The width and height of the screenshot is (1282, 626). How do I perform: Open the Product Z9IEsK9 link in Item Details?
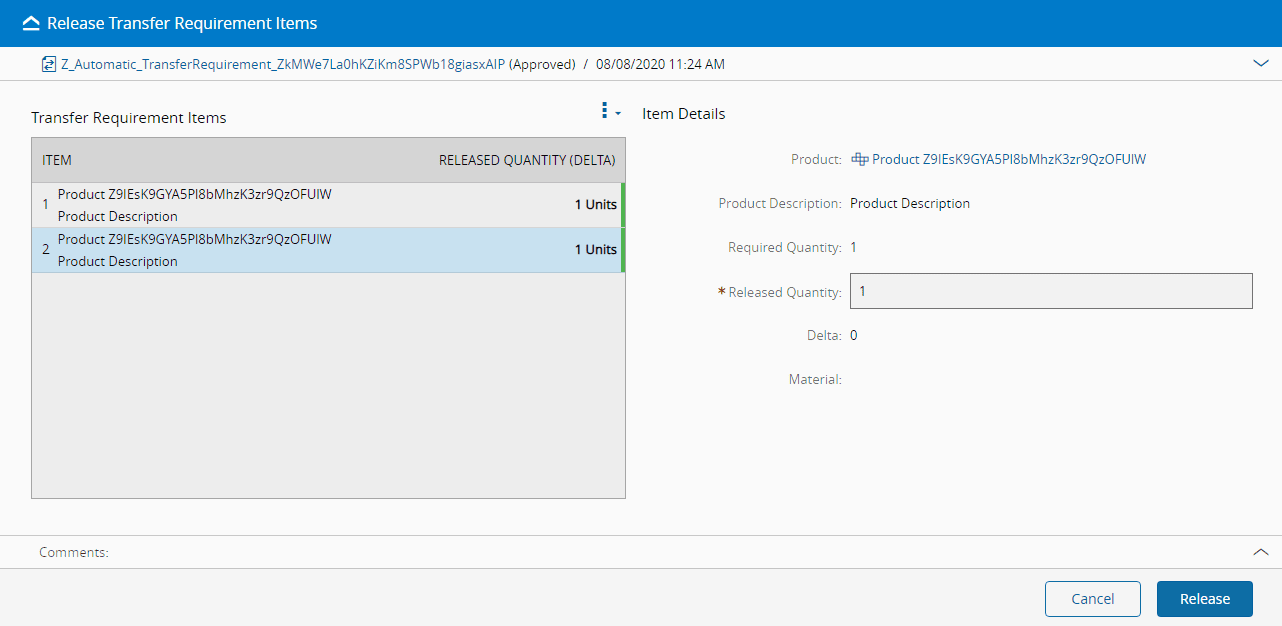coord(1008,159)
